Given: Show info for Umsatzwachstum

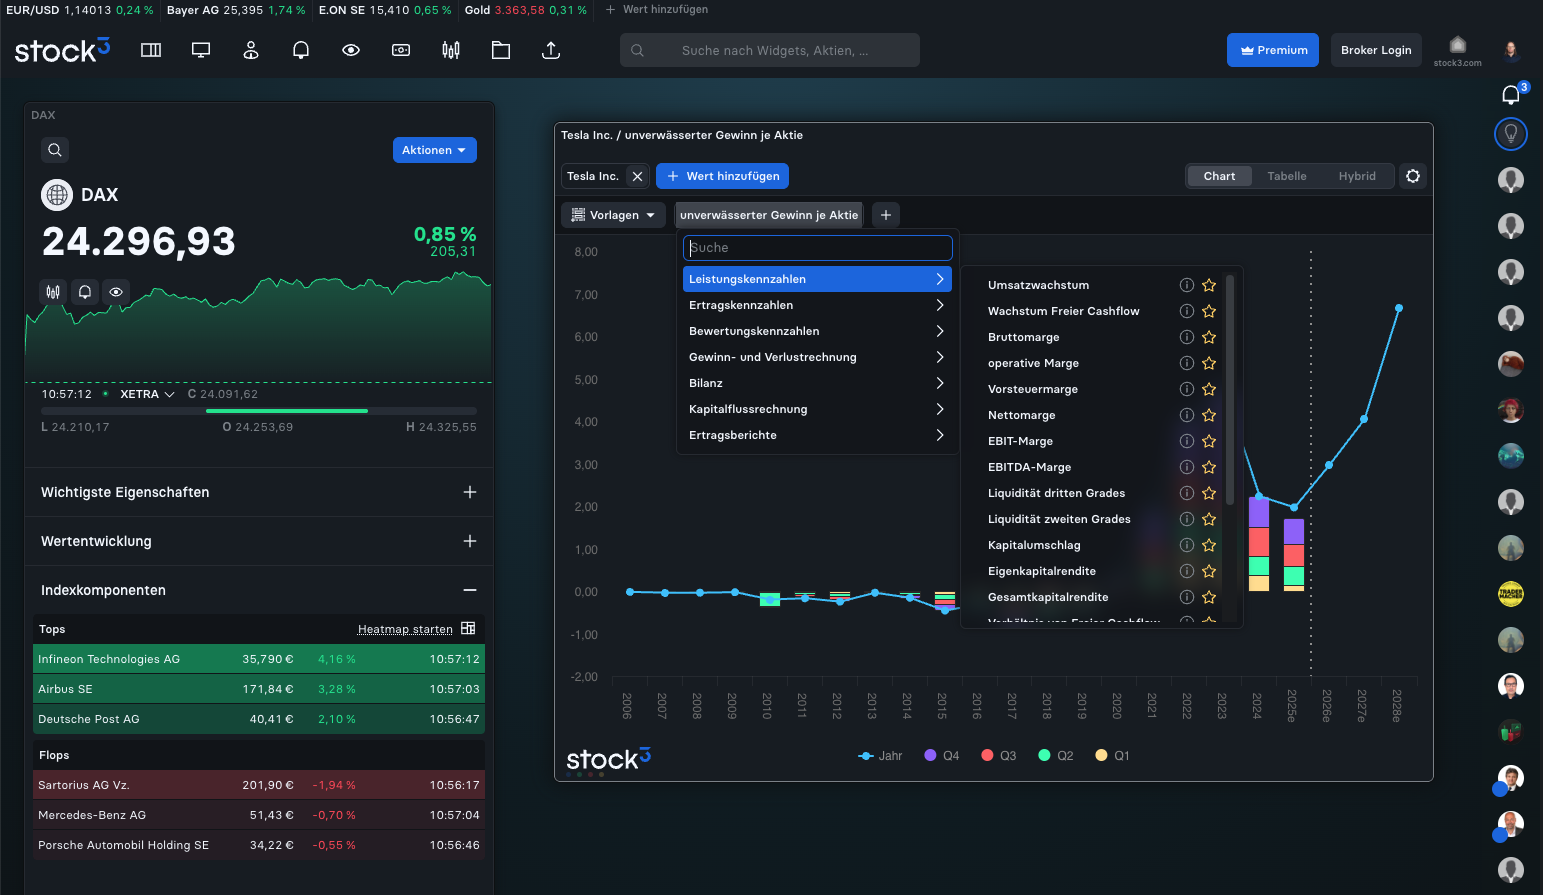Looking at the screenshot, I should coord(1187,285).
